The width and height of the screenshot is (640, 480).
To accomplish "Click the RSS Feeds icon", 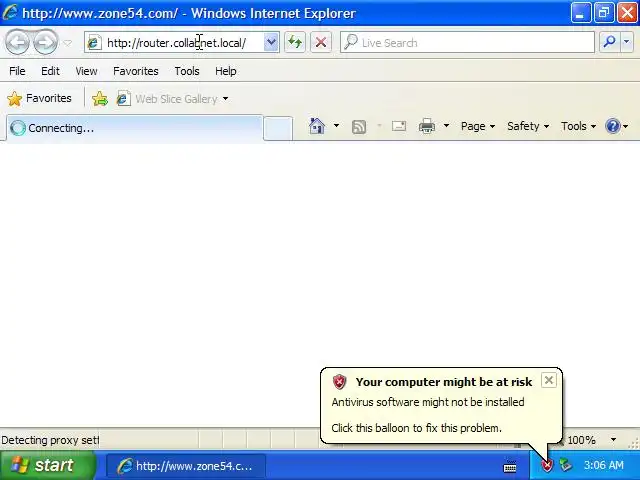I will tap(359, 127).
